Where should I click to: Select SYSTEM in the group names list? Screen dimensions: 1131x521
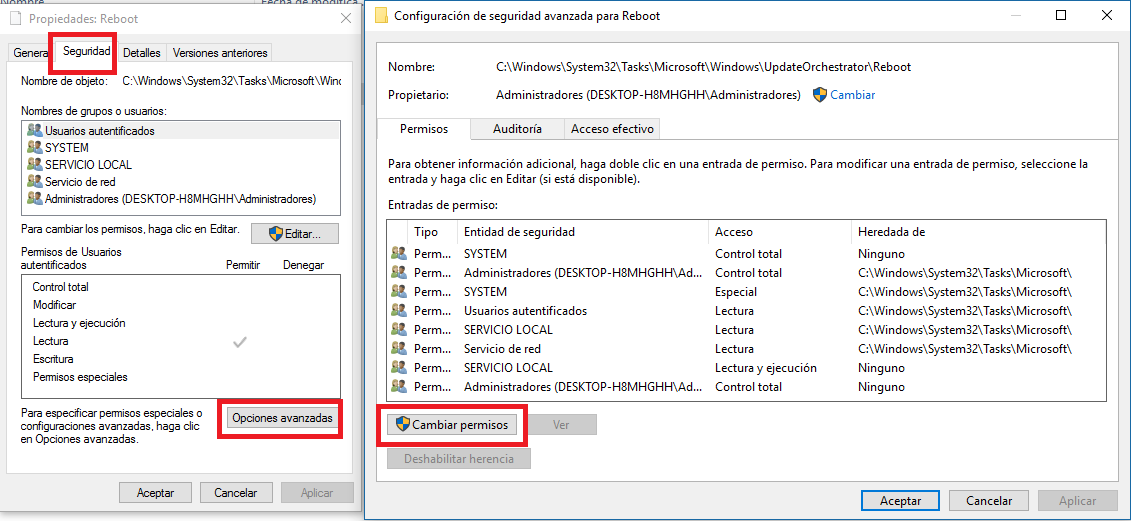[181, 148]
